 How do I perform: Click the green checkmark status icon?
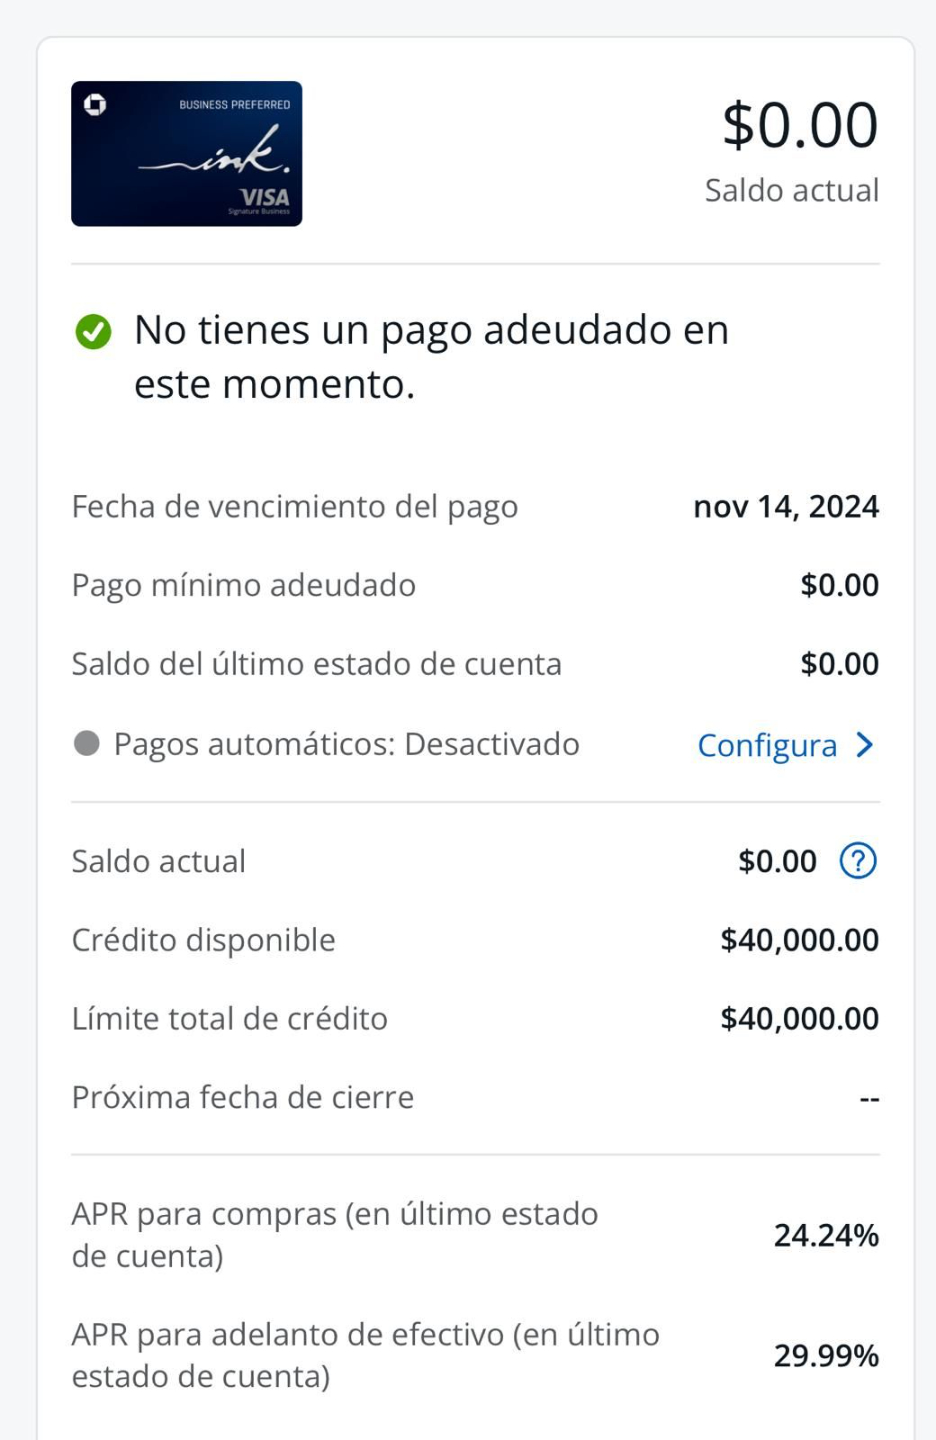click(93, 331)
